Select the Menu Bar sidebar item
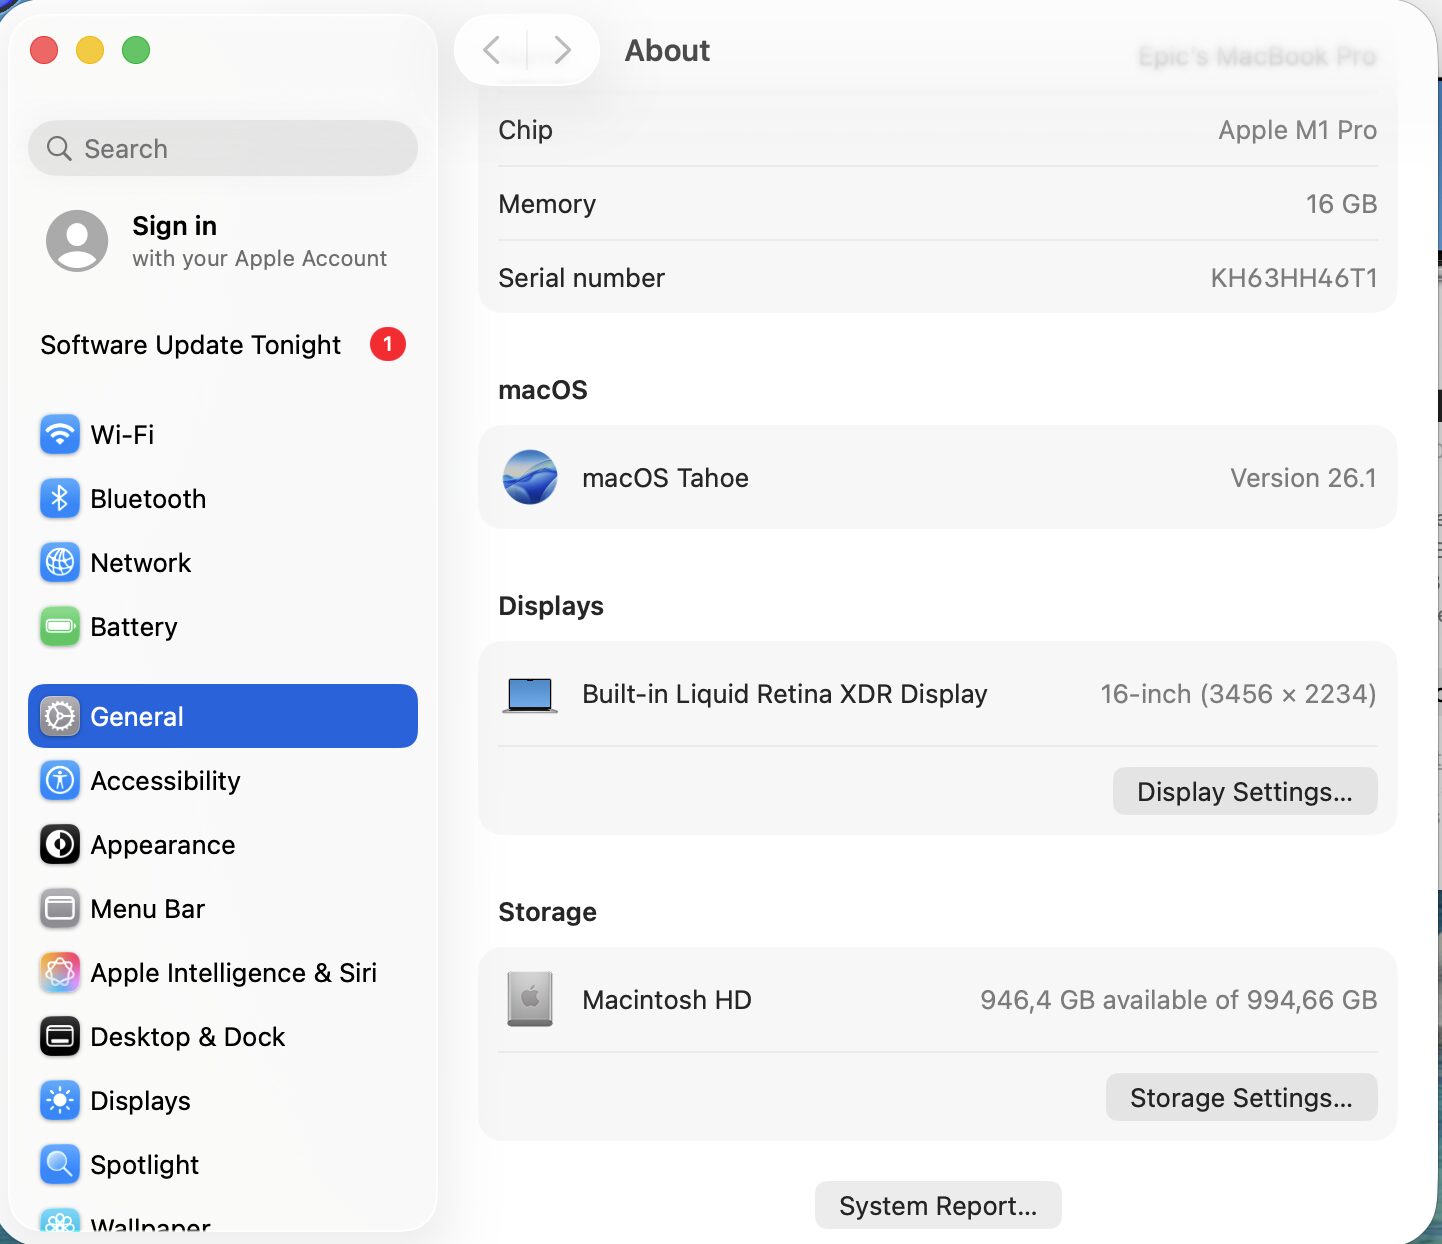 click(147, 909)
